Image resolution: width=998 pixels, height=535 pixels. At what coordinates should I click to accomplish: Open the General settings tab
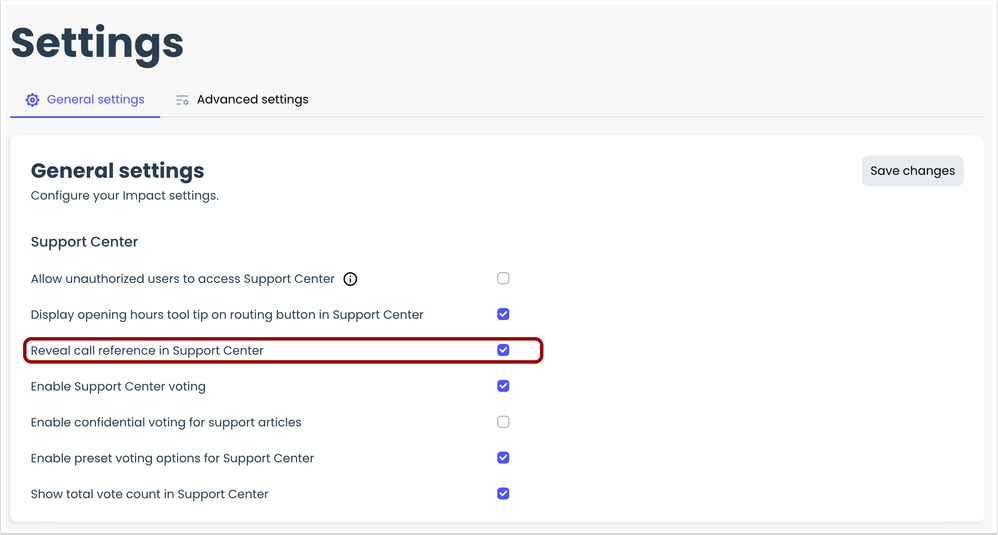click(85, 100)
